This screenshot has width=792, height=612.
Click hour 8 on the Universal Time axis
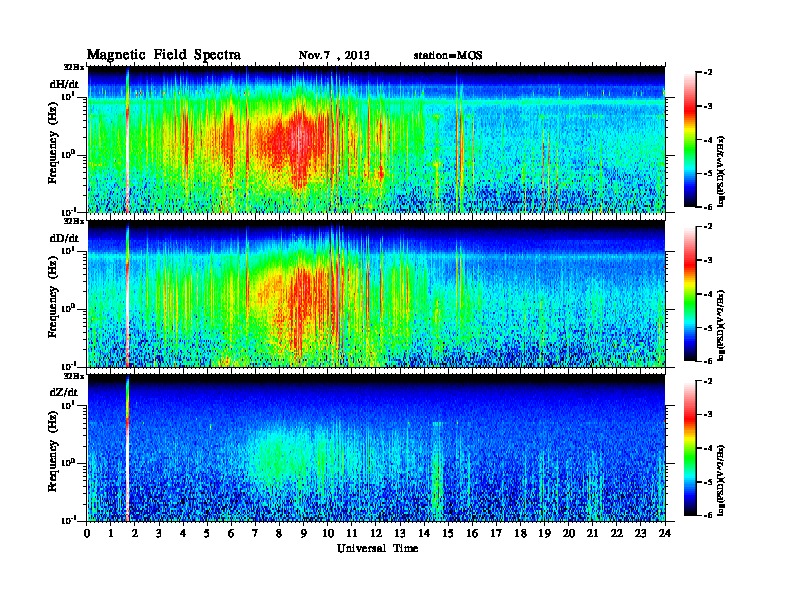(279, 534)
